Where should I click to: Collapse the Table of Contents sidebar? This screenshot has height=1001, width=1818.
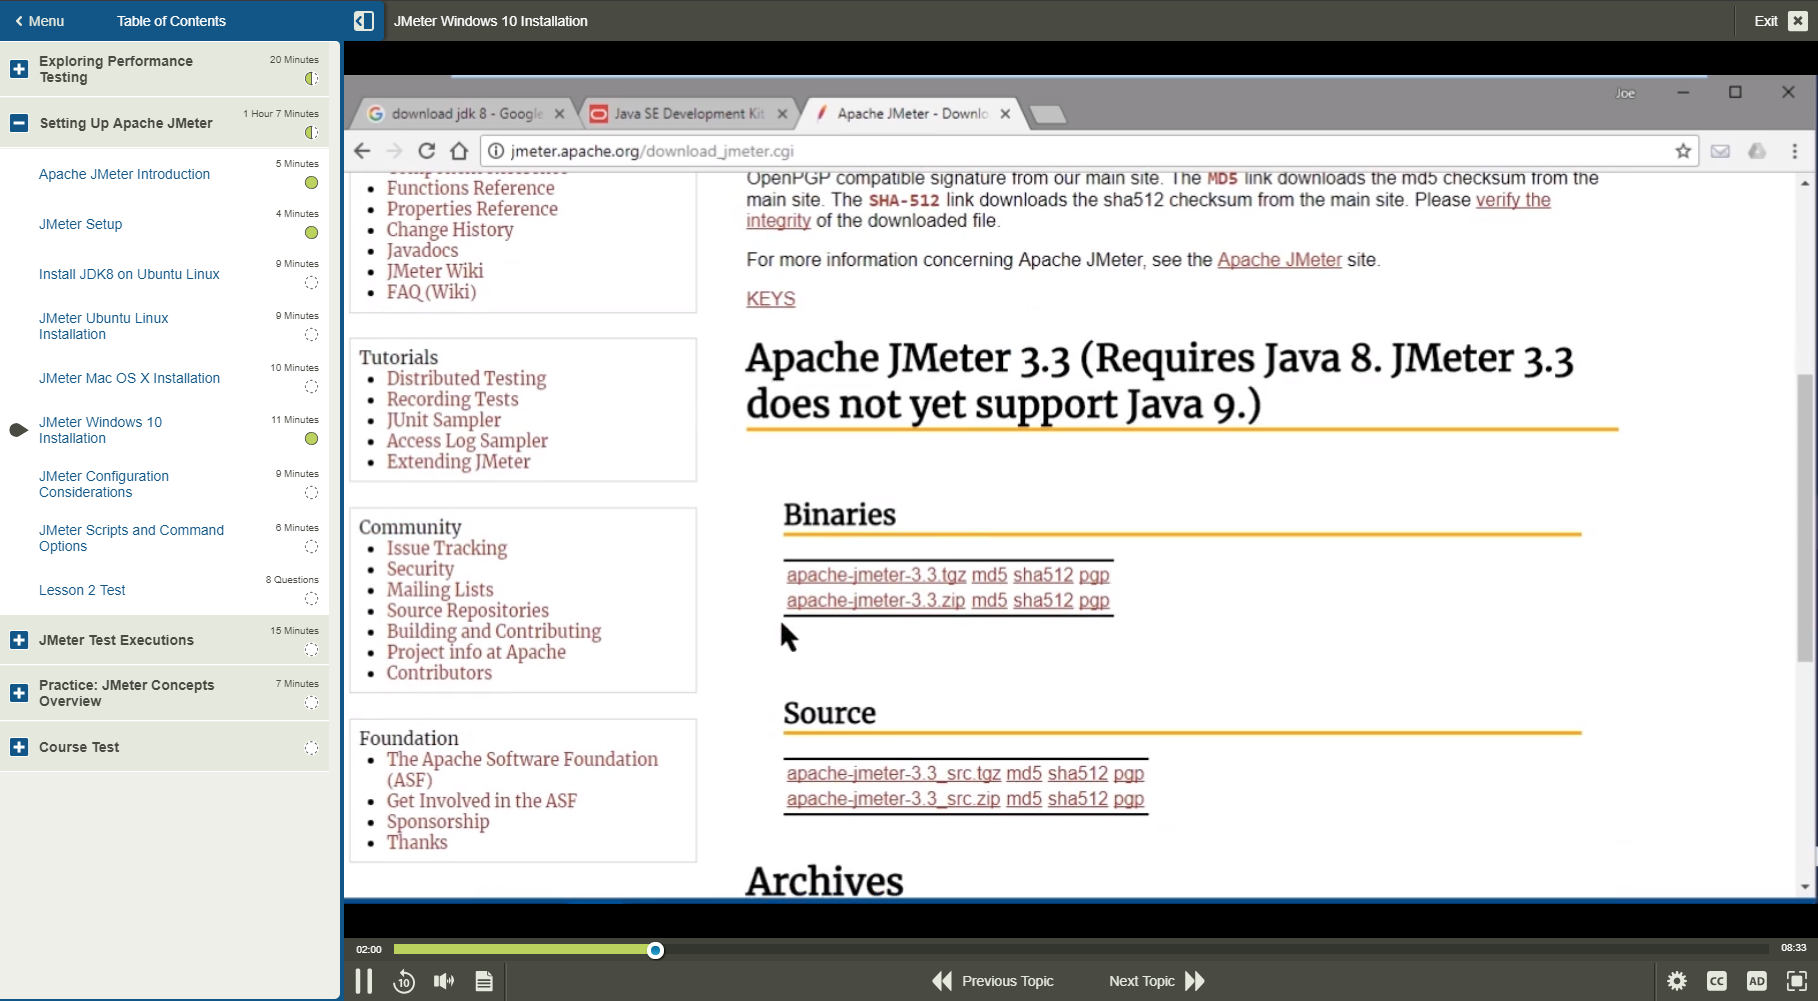point(364,20)
